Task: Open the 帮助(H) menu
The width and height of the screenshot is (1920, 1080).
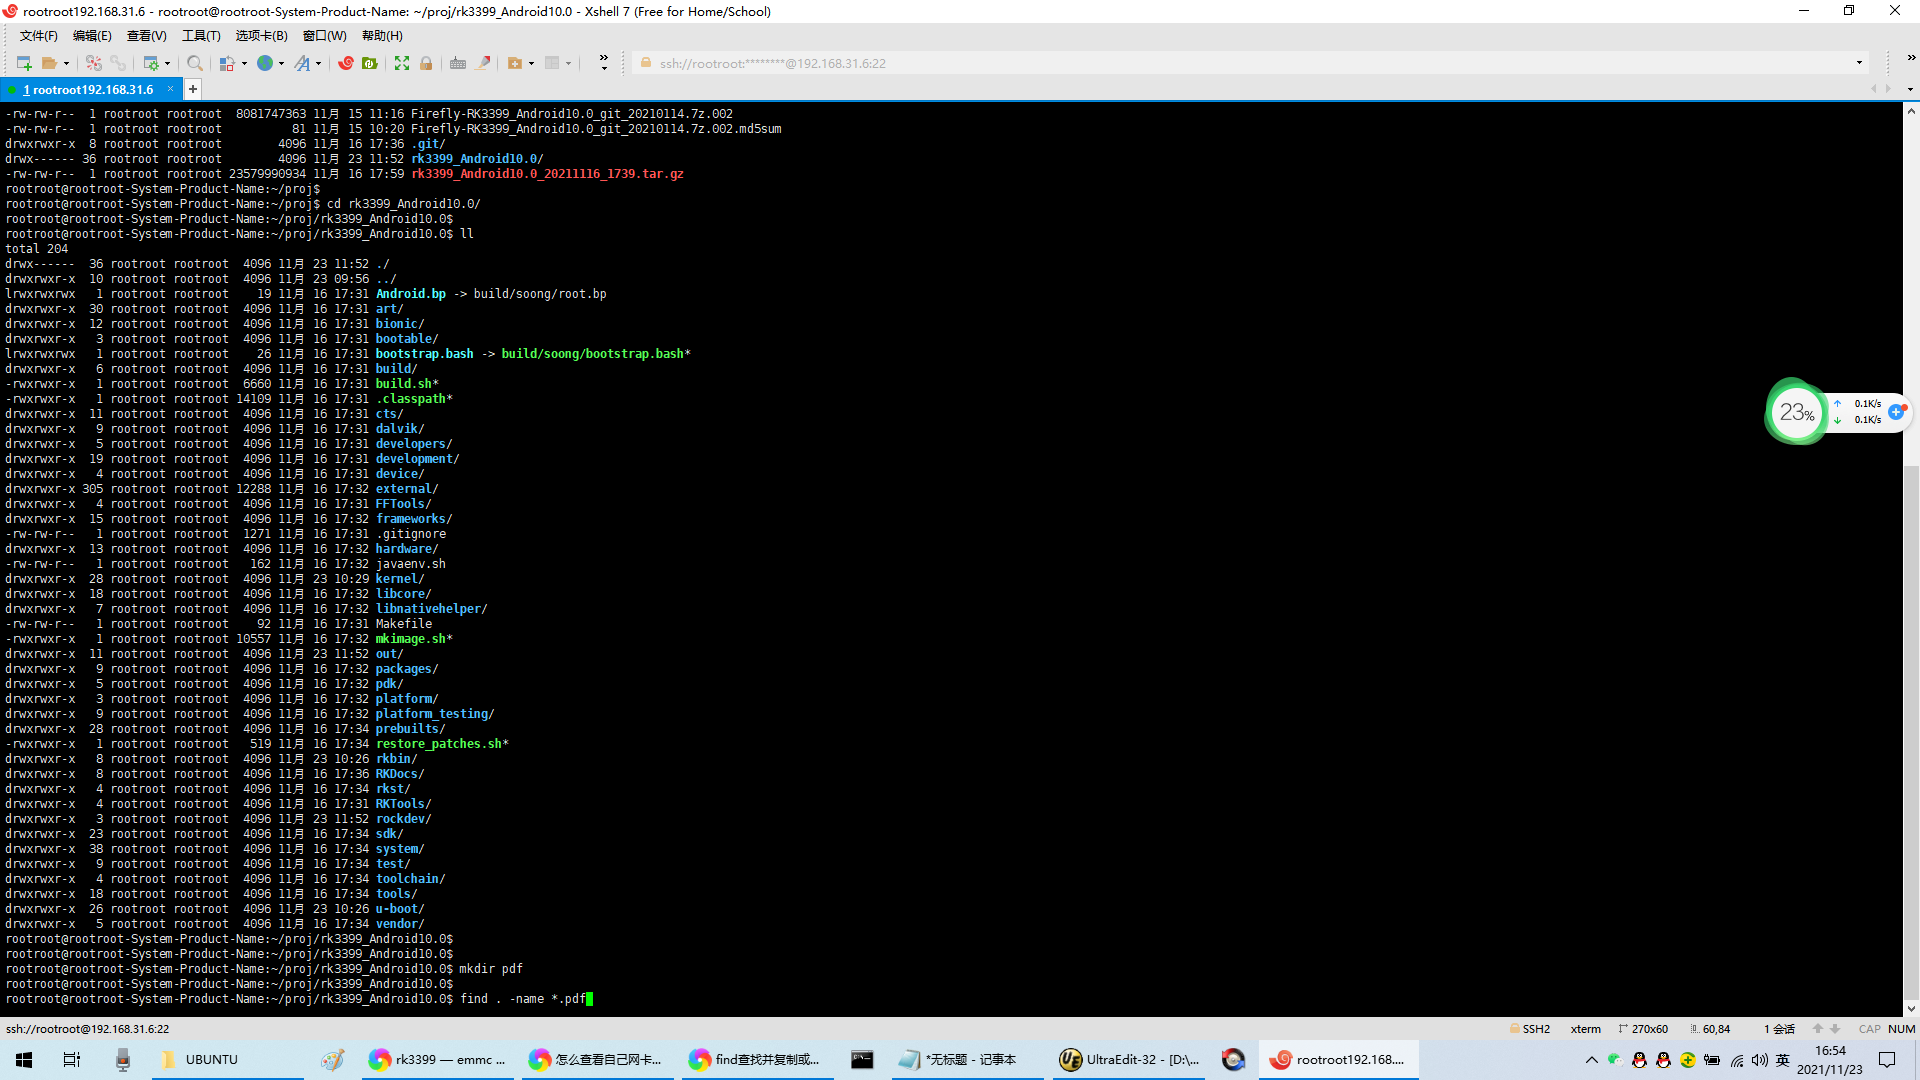Action: [382, 36]
